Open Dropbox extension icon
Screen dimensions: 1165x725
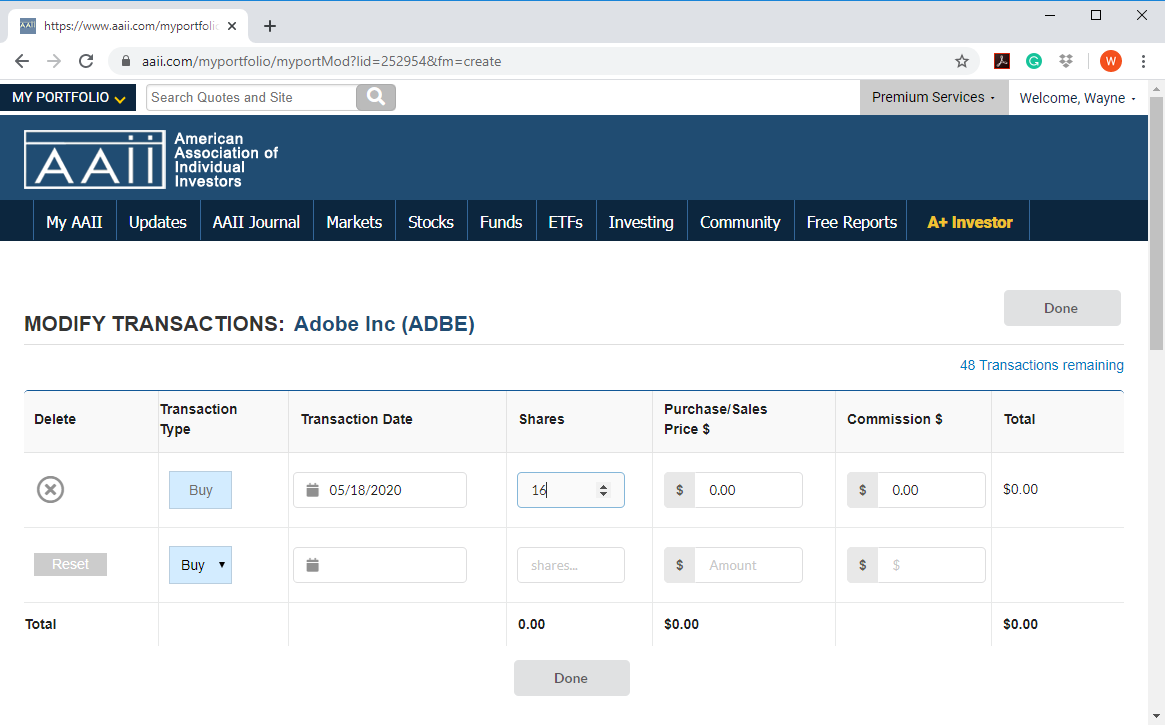[1066, 62]
